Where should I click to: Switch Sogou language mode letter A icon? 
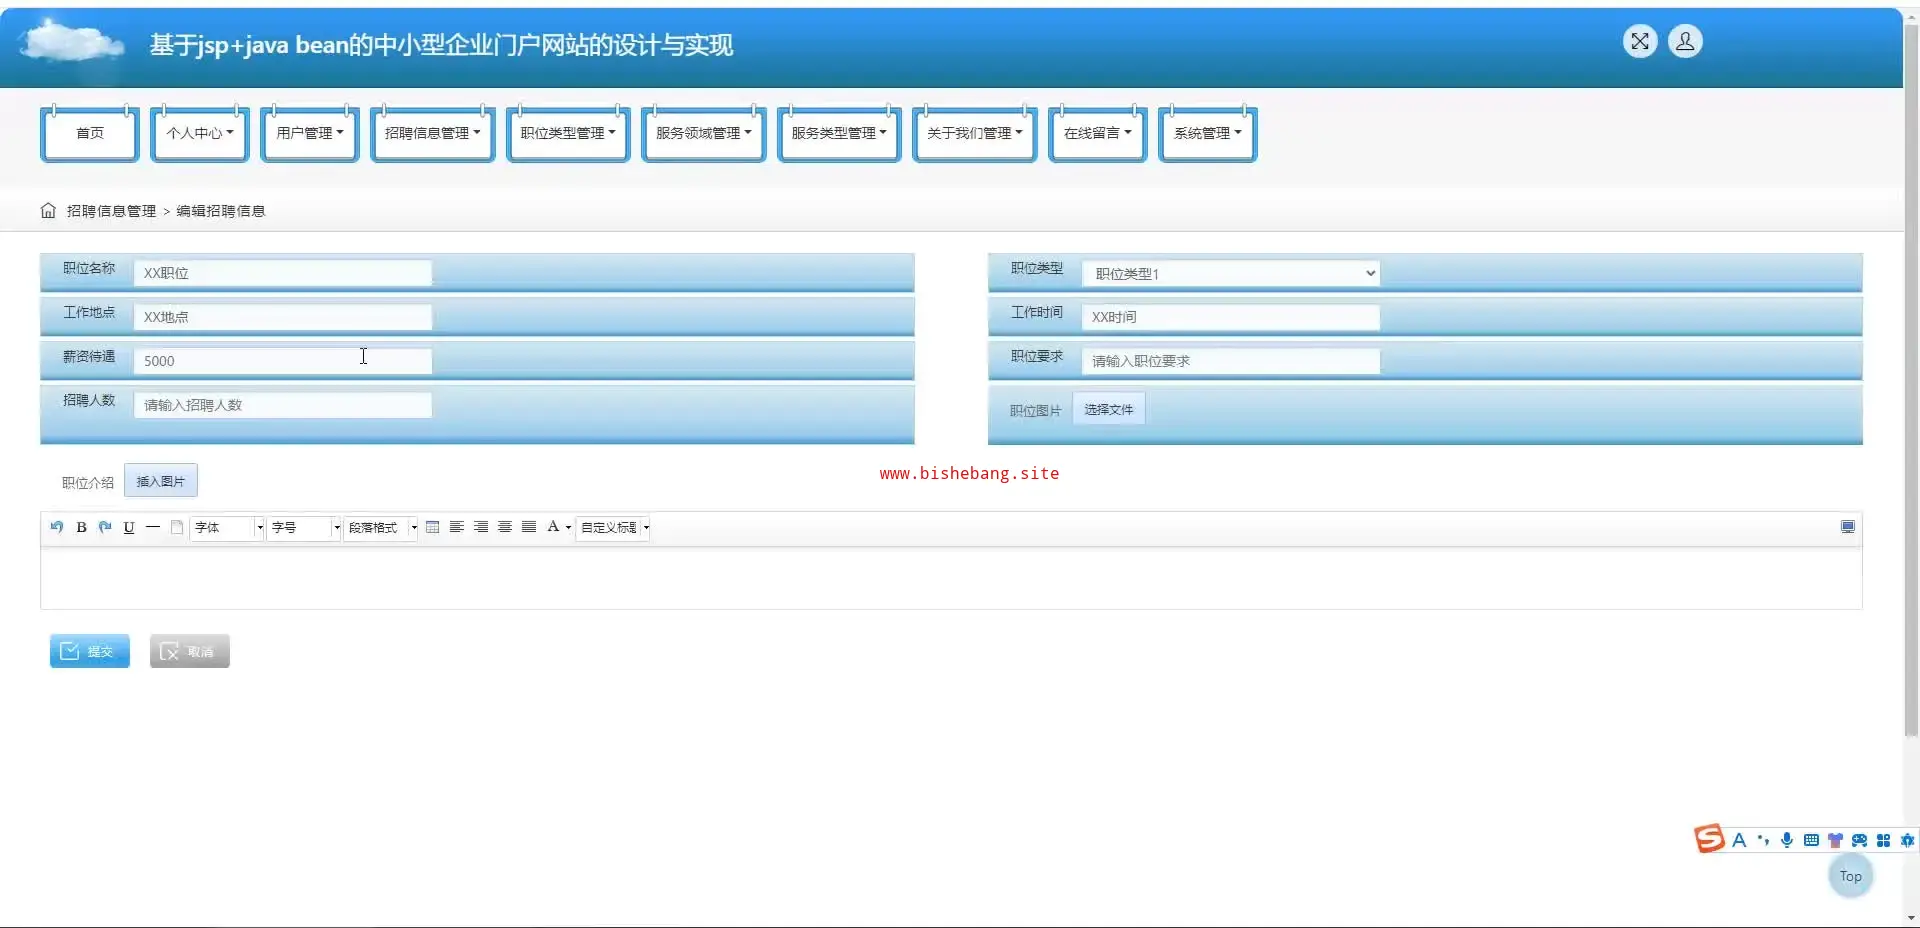(1739, 840)
